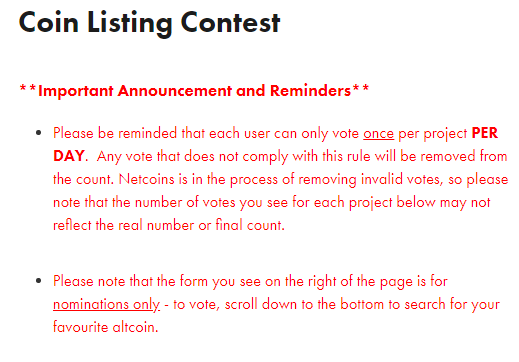
Task: Click the phrase "Please be reminded"
Action: click(x=115, y=133)
